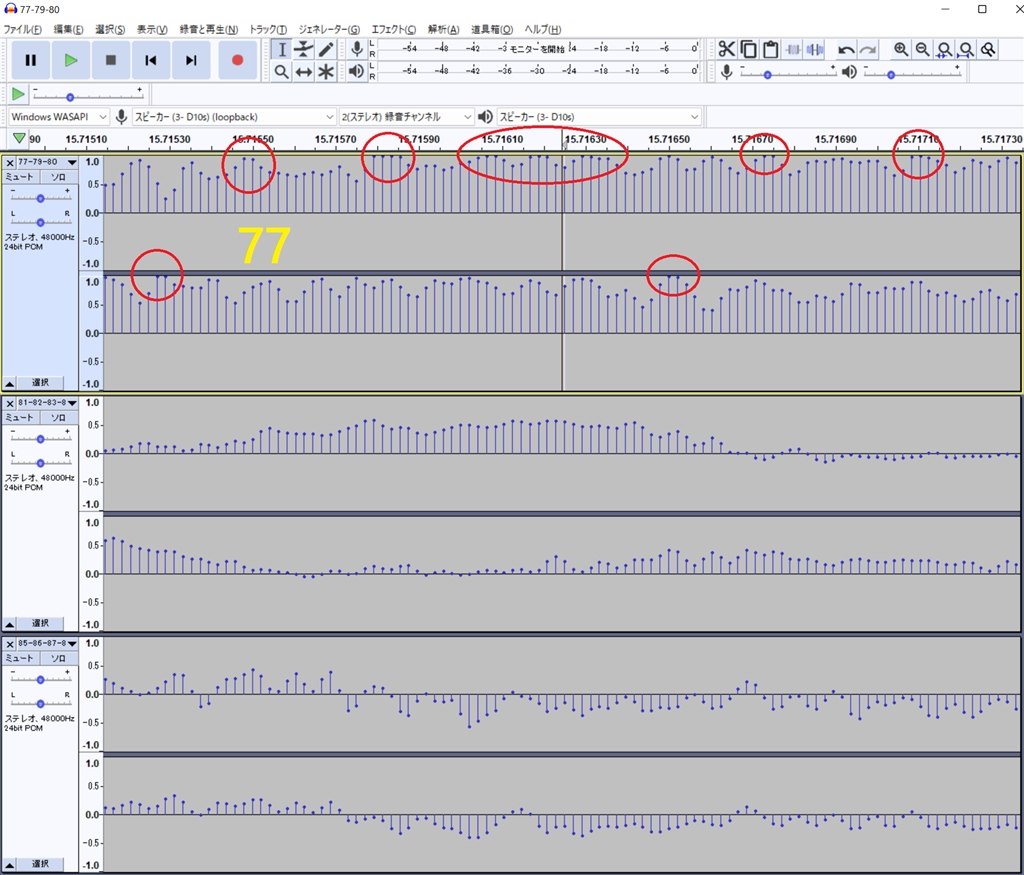Click the Cut scissors icon

click(726, 49)
